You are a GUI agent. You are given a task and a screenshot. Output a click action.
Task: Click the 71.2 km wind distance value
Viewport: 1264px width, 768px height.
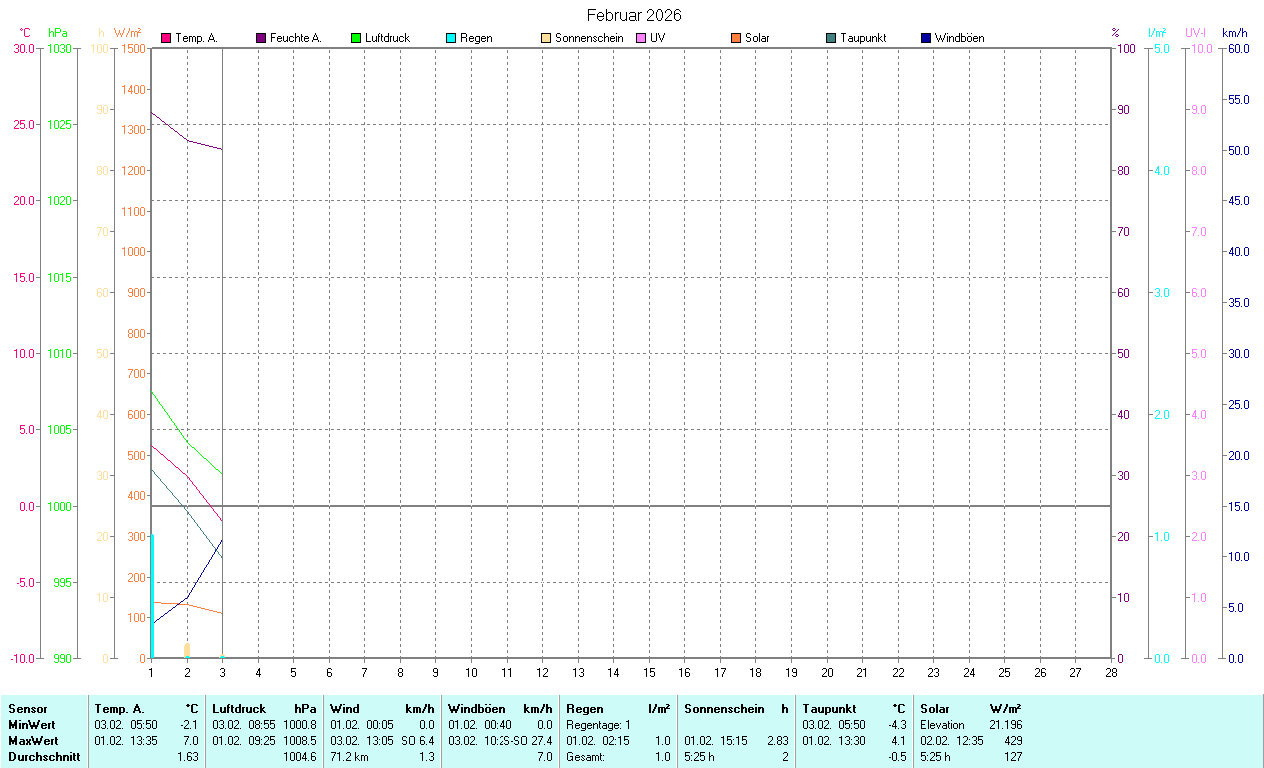(348, 757)
